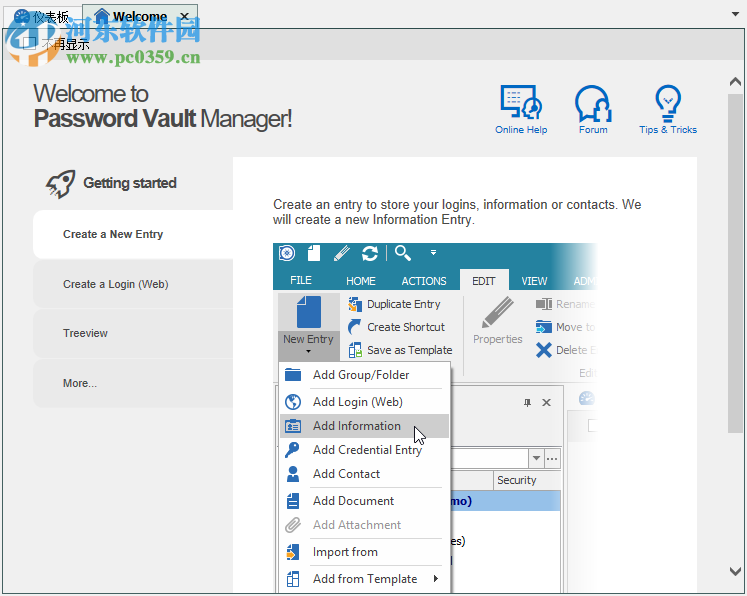Select the Treeview step
This screenshot has width=747, height=596.
133,333
